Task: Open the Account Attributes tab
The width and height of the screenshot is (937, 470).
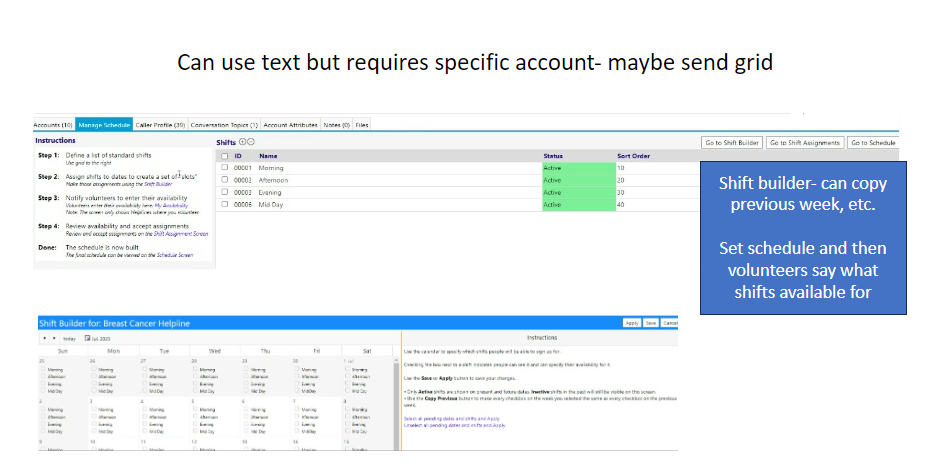Action: (x=290, y=125)
